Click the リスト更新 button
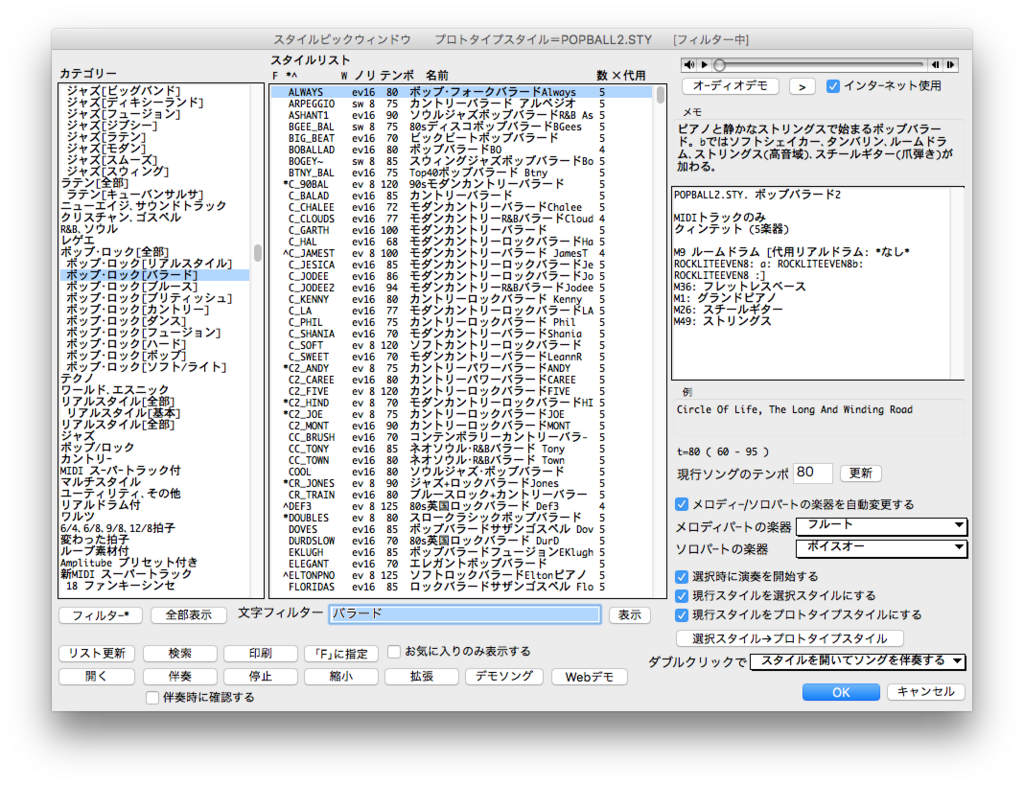 97,653
